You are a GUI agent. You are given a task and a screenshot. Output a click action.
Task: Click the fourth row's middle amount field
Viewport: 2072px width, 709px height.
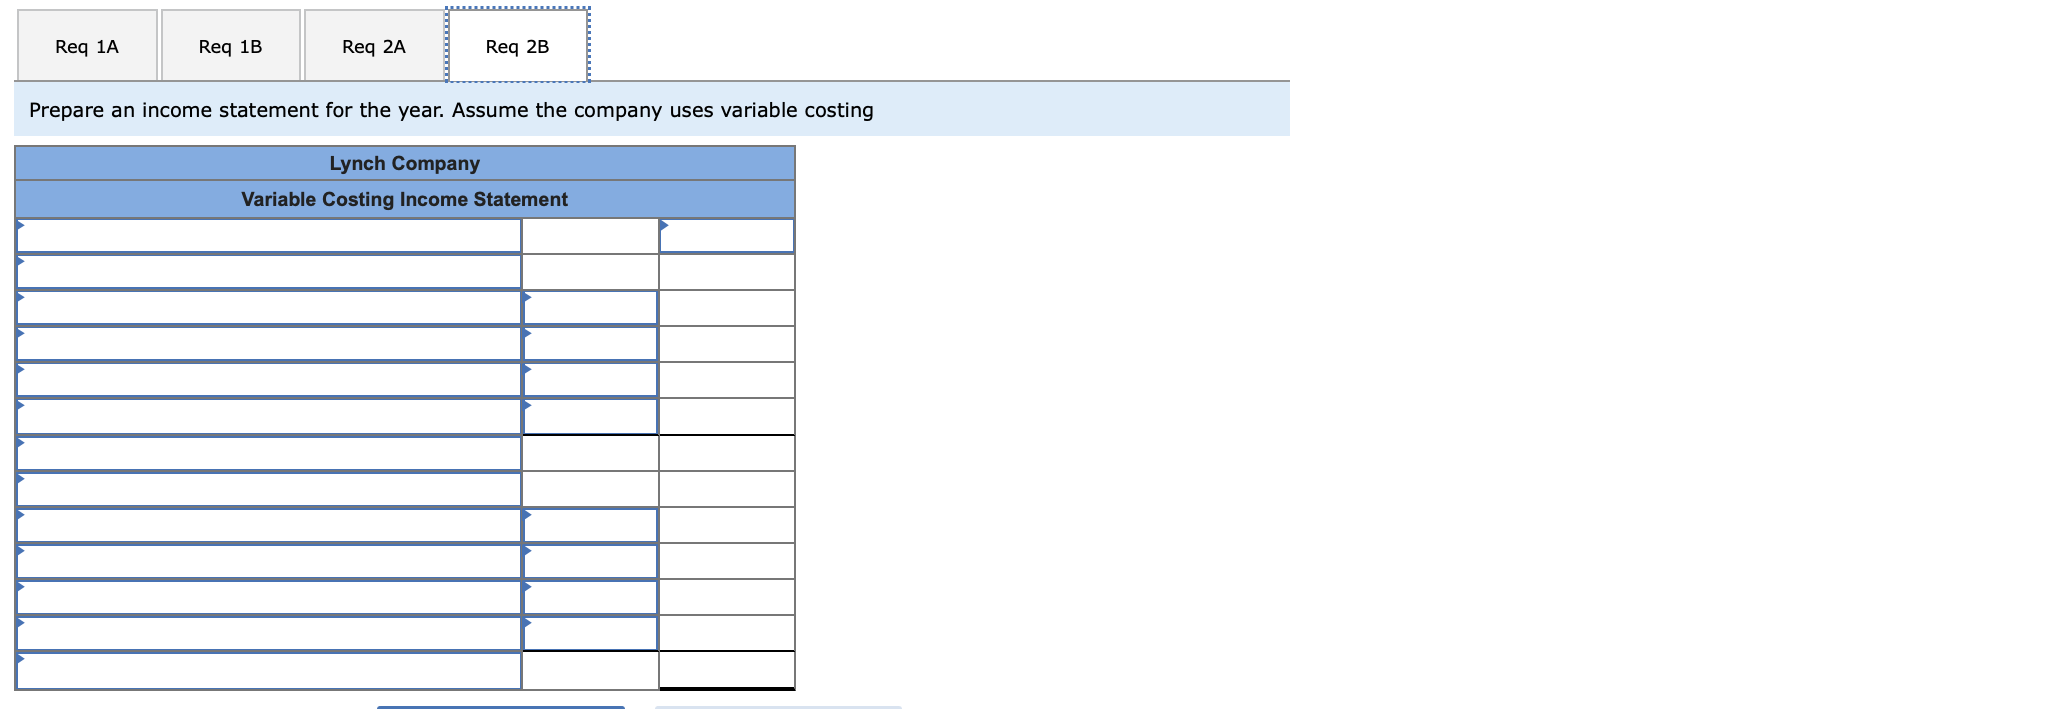tap(591, 344)
